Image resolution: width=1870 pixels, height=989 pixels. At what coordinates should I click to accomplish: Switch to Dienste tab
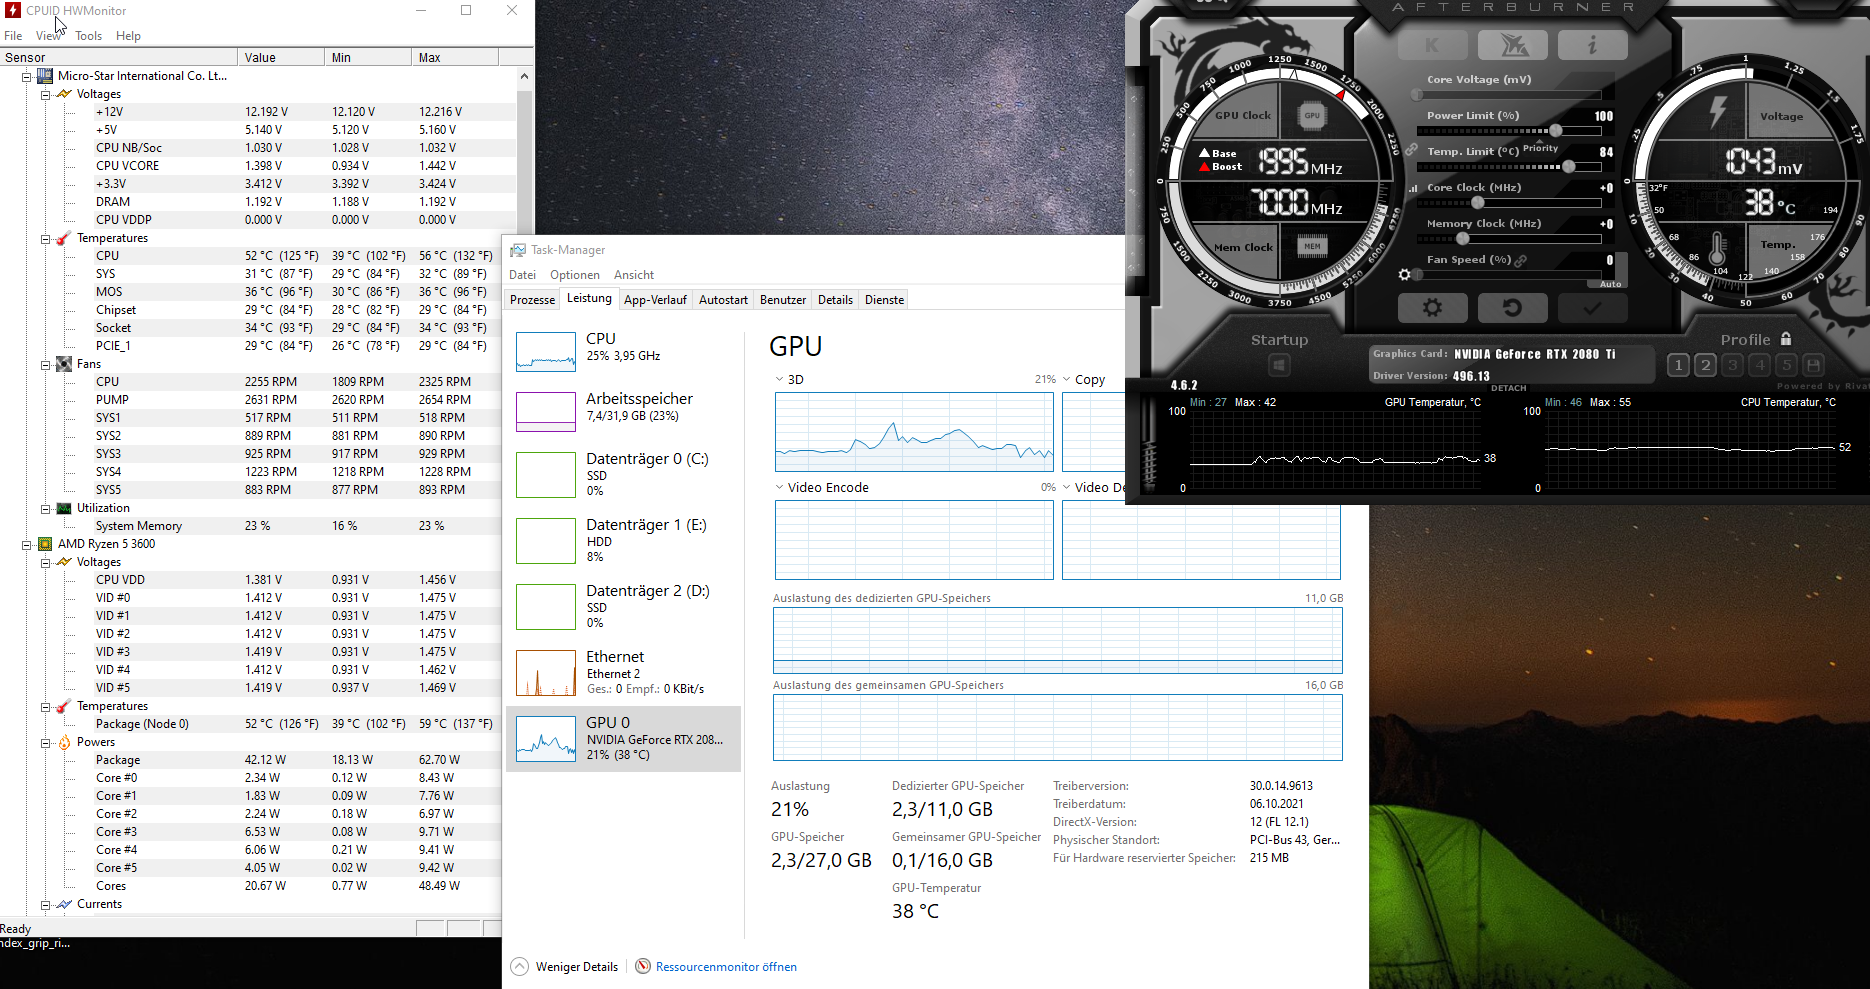point(884,300)
